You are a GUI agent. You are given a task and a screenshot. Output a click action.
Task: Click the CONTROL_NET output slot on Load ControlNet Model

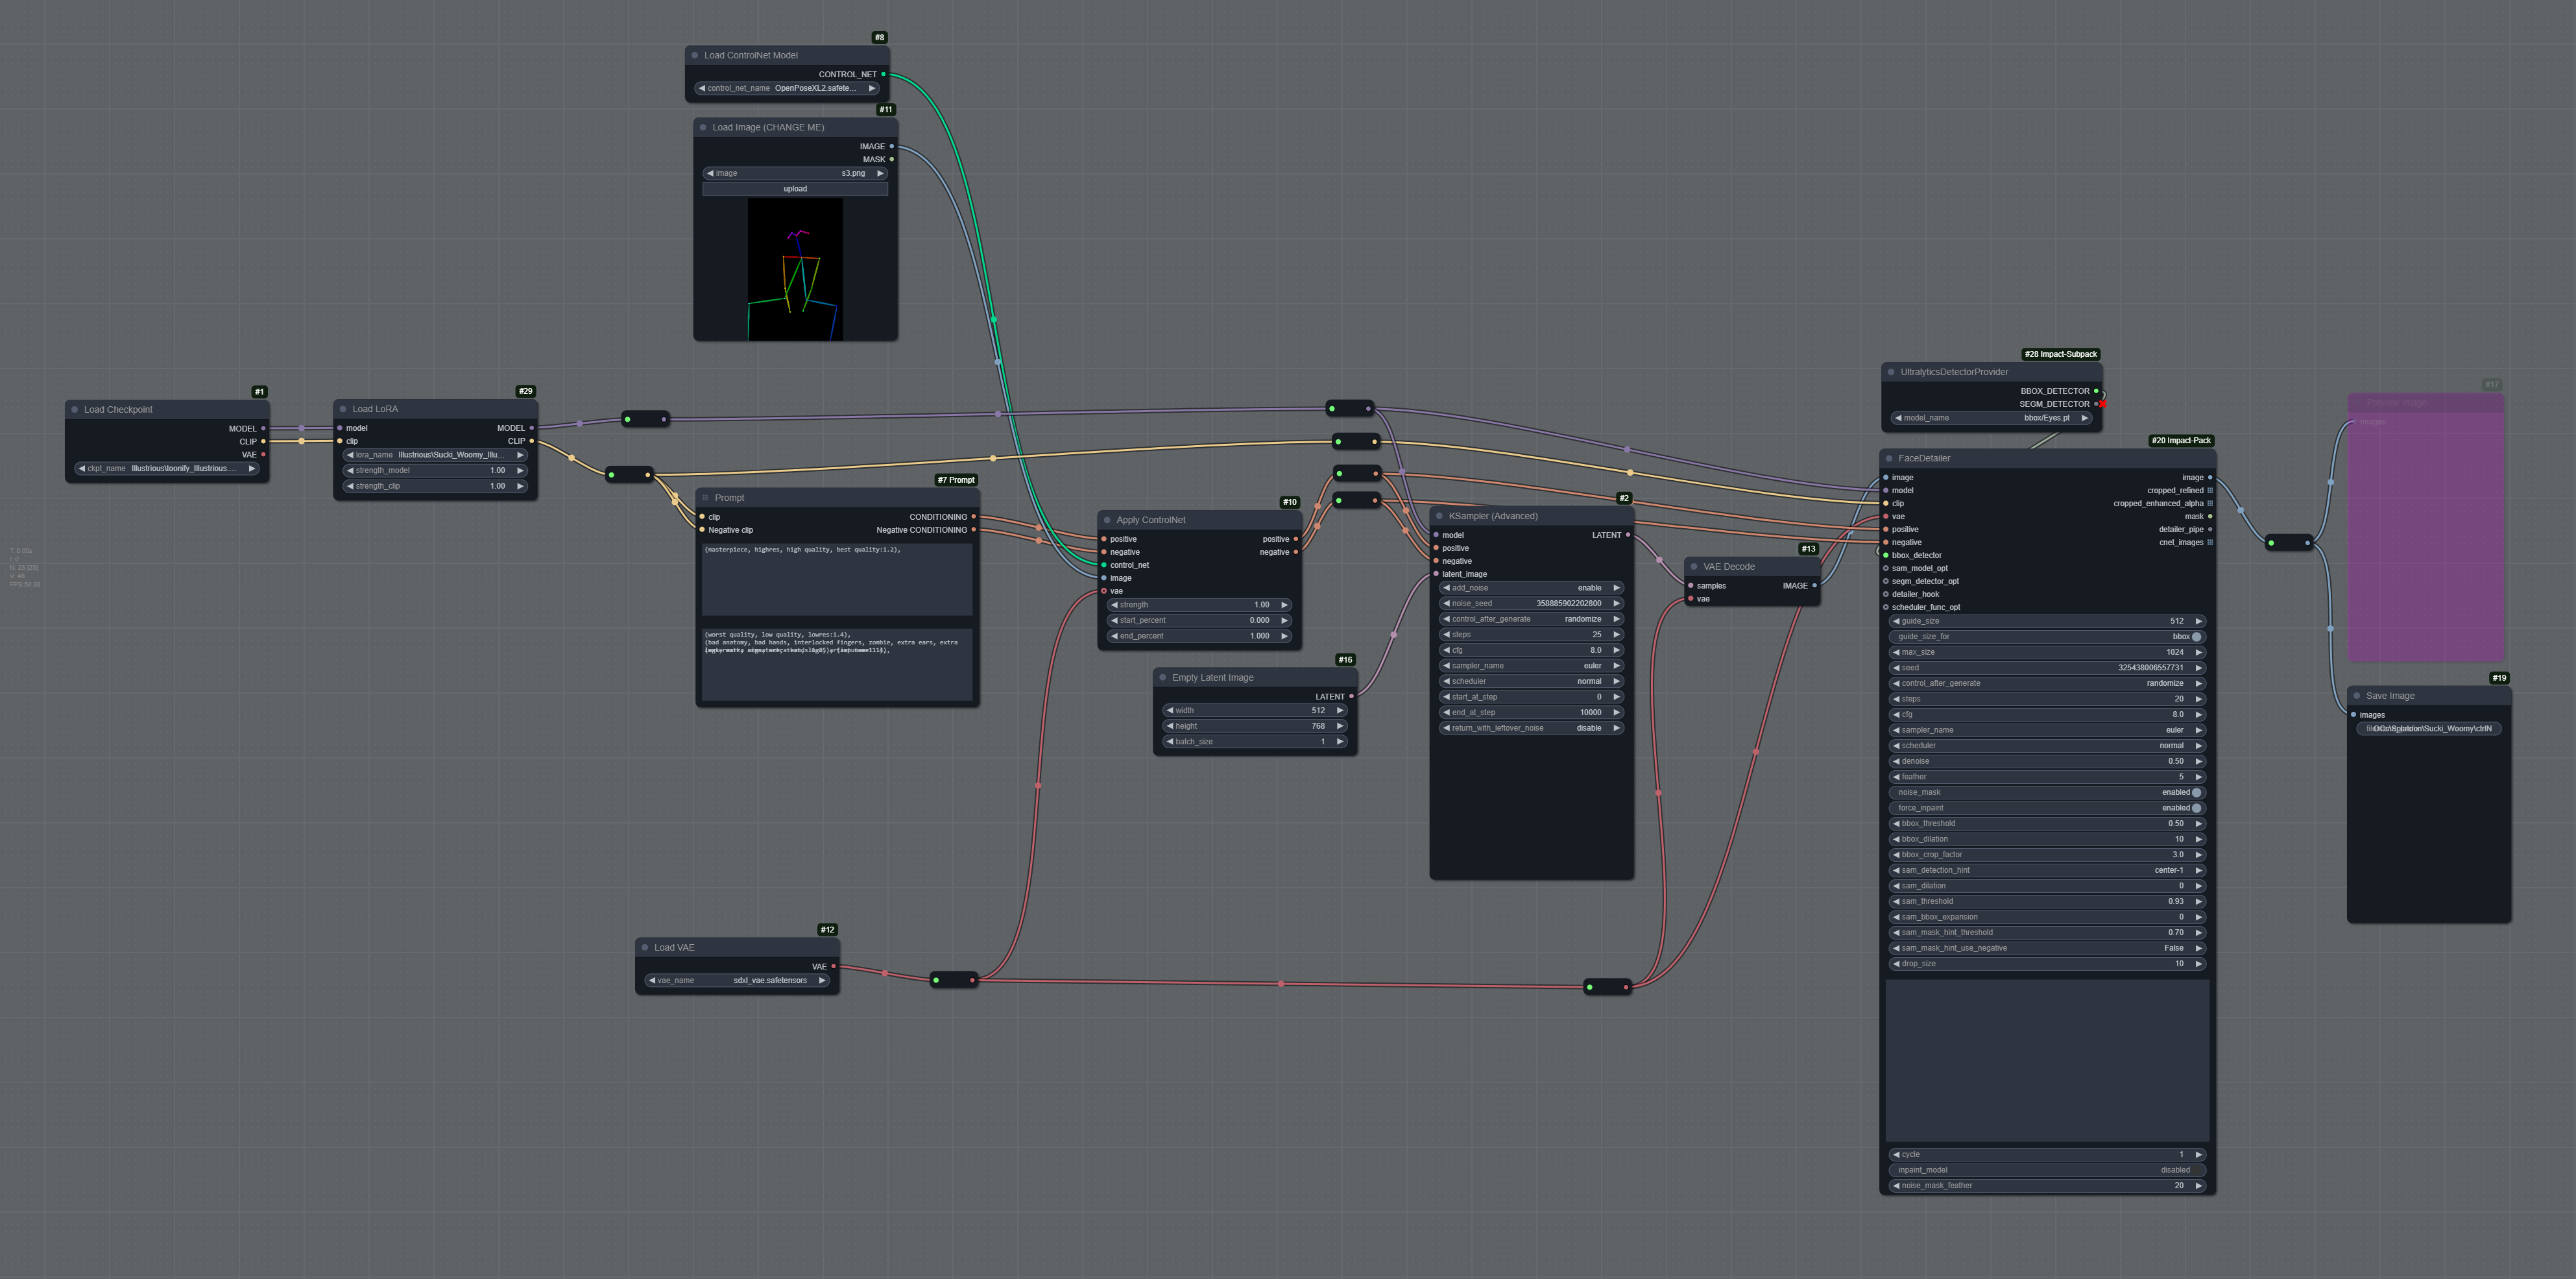883,74
